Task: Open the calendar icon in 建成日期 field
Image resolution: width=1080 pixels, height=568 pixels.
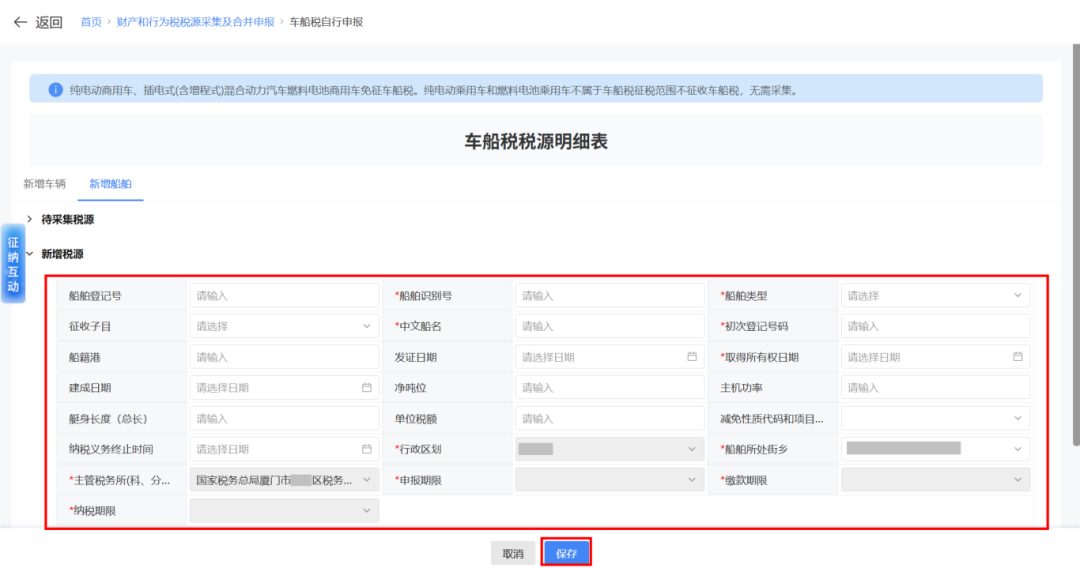Action: coord(366,388)
